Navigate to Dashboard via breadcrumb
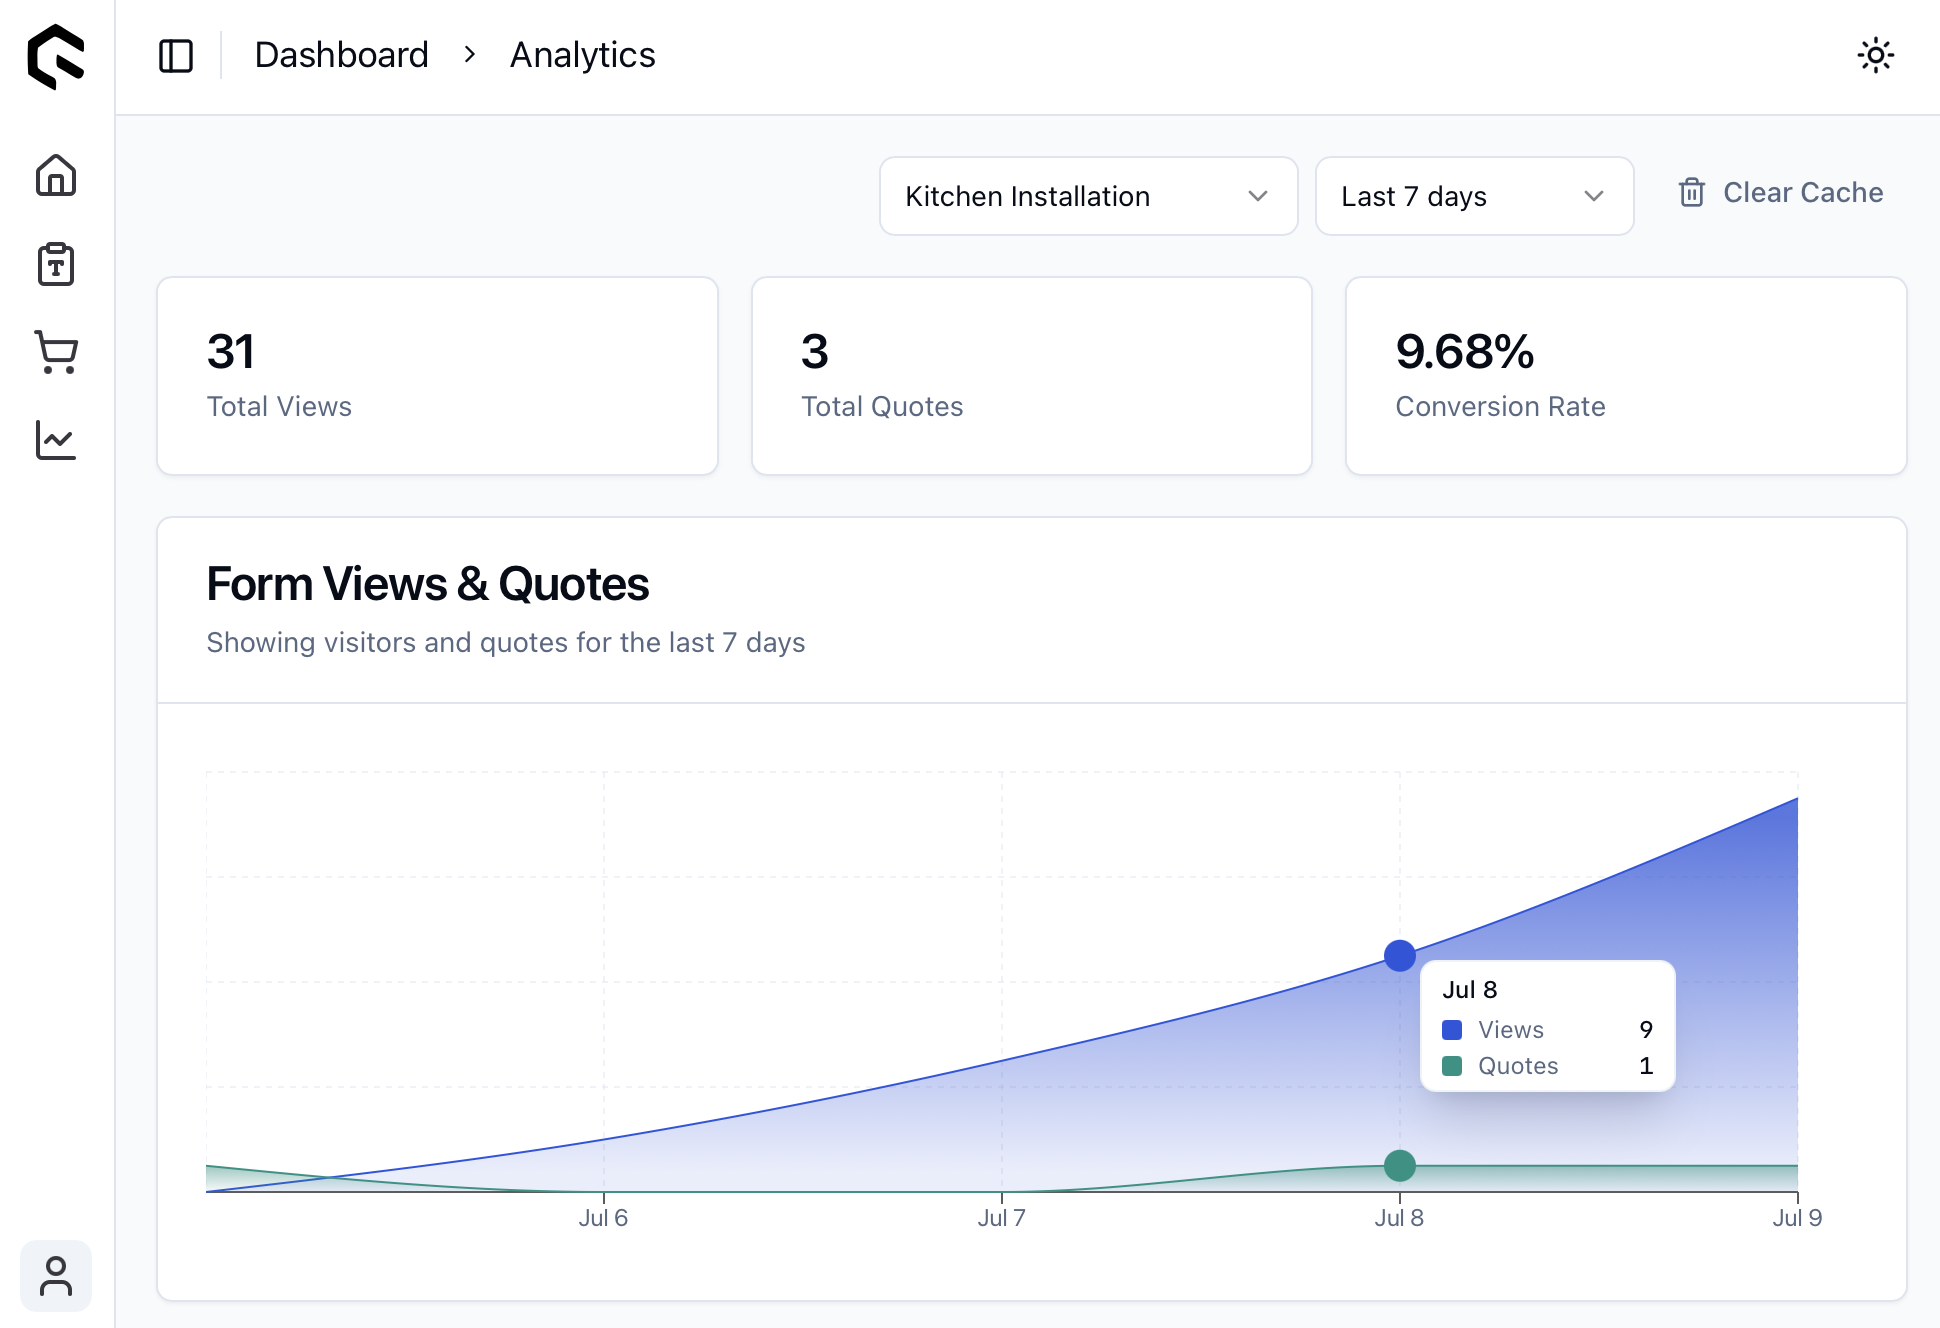Screen dimensions: 1940x1328 [341, 55]
